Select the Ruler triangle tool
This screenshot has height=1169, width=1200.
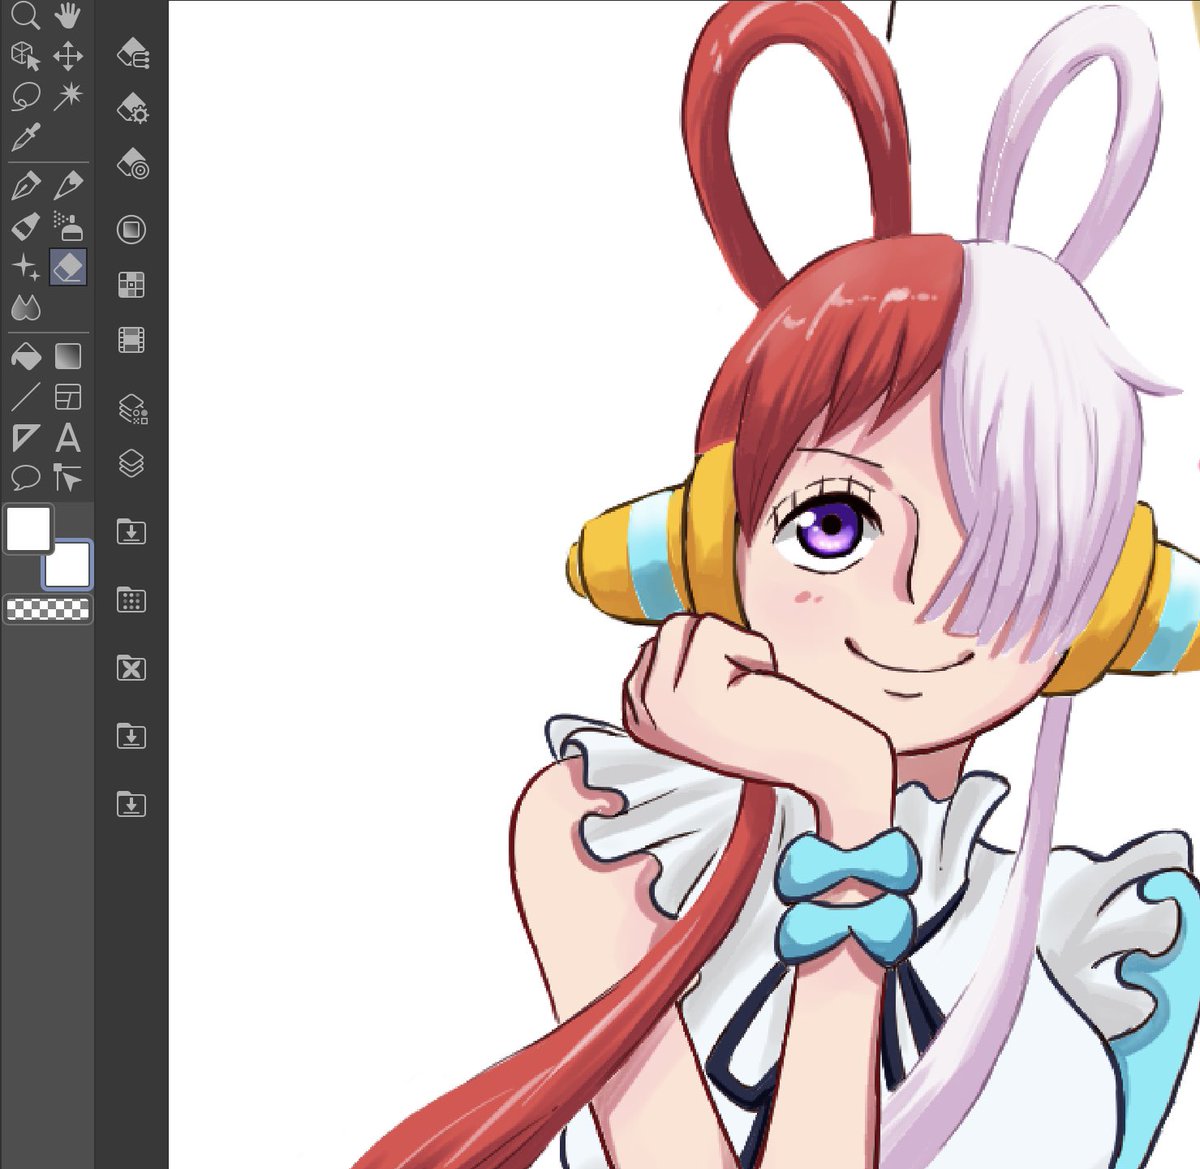click(x=25, y=438)
